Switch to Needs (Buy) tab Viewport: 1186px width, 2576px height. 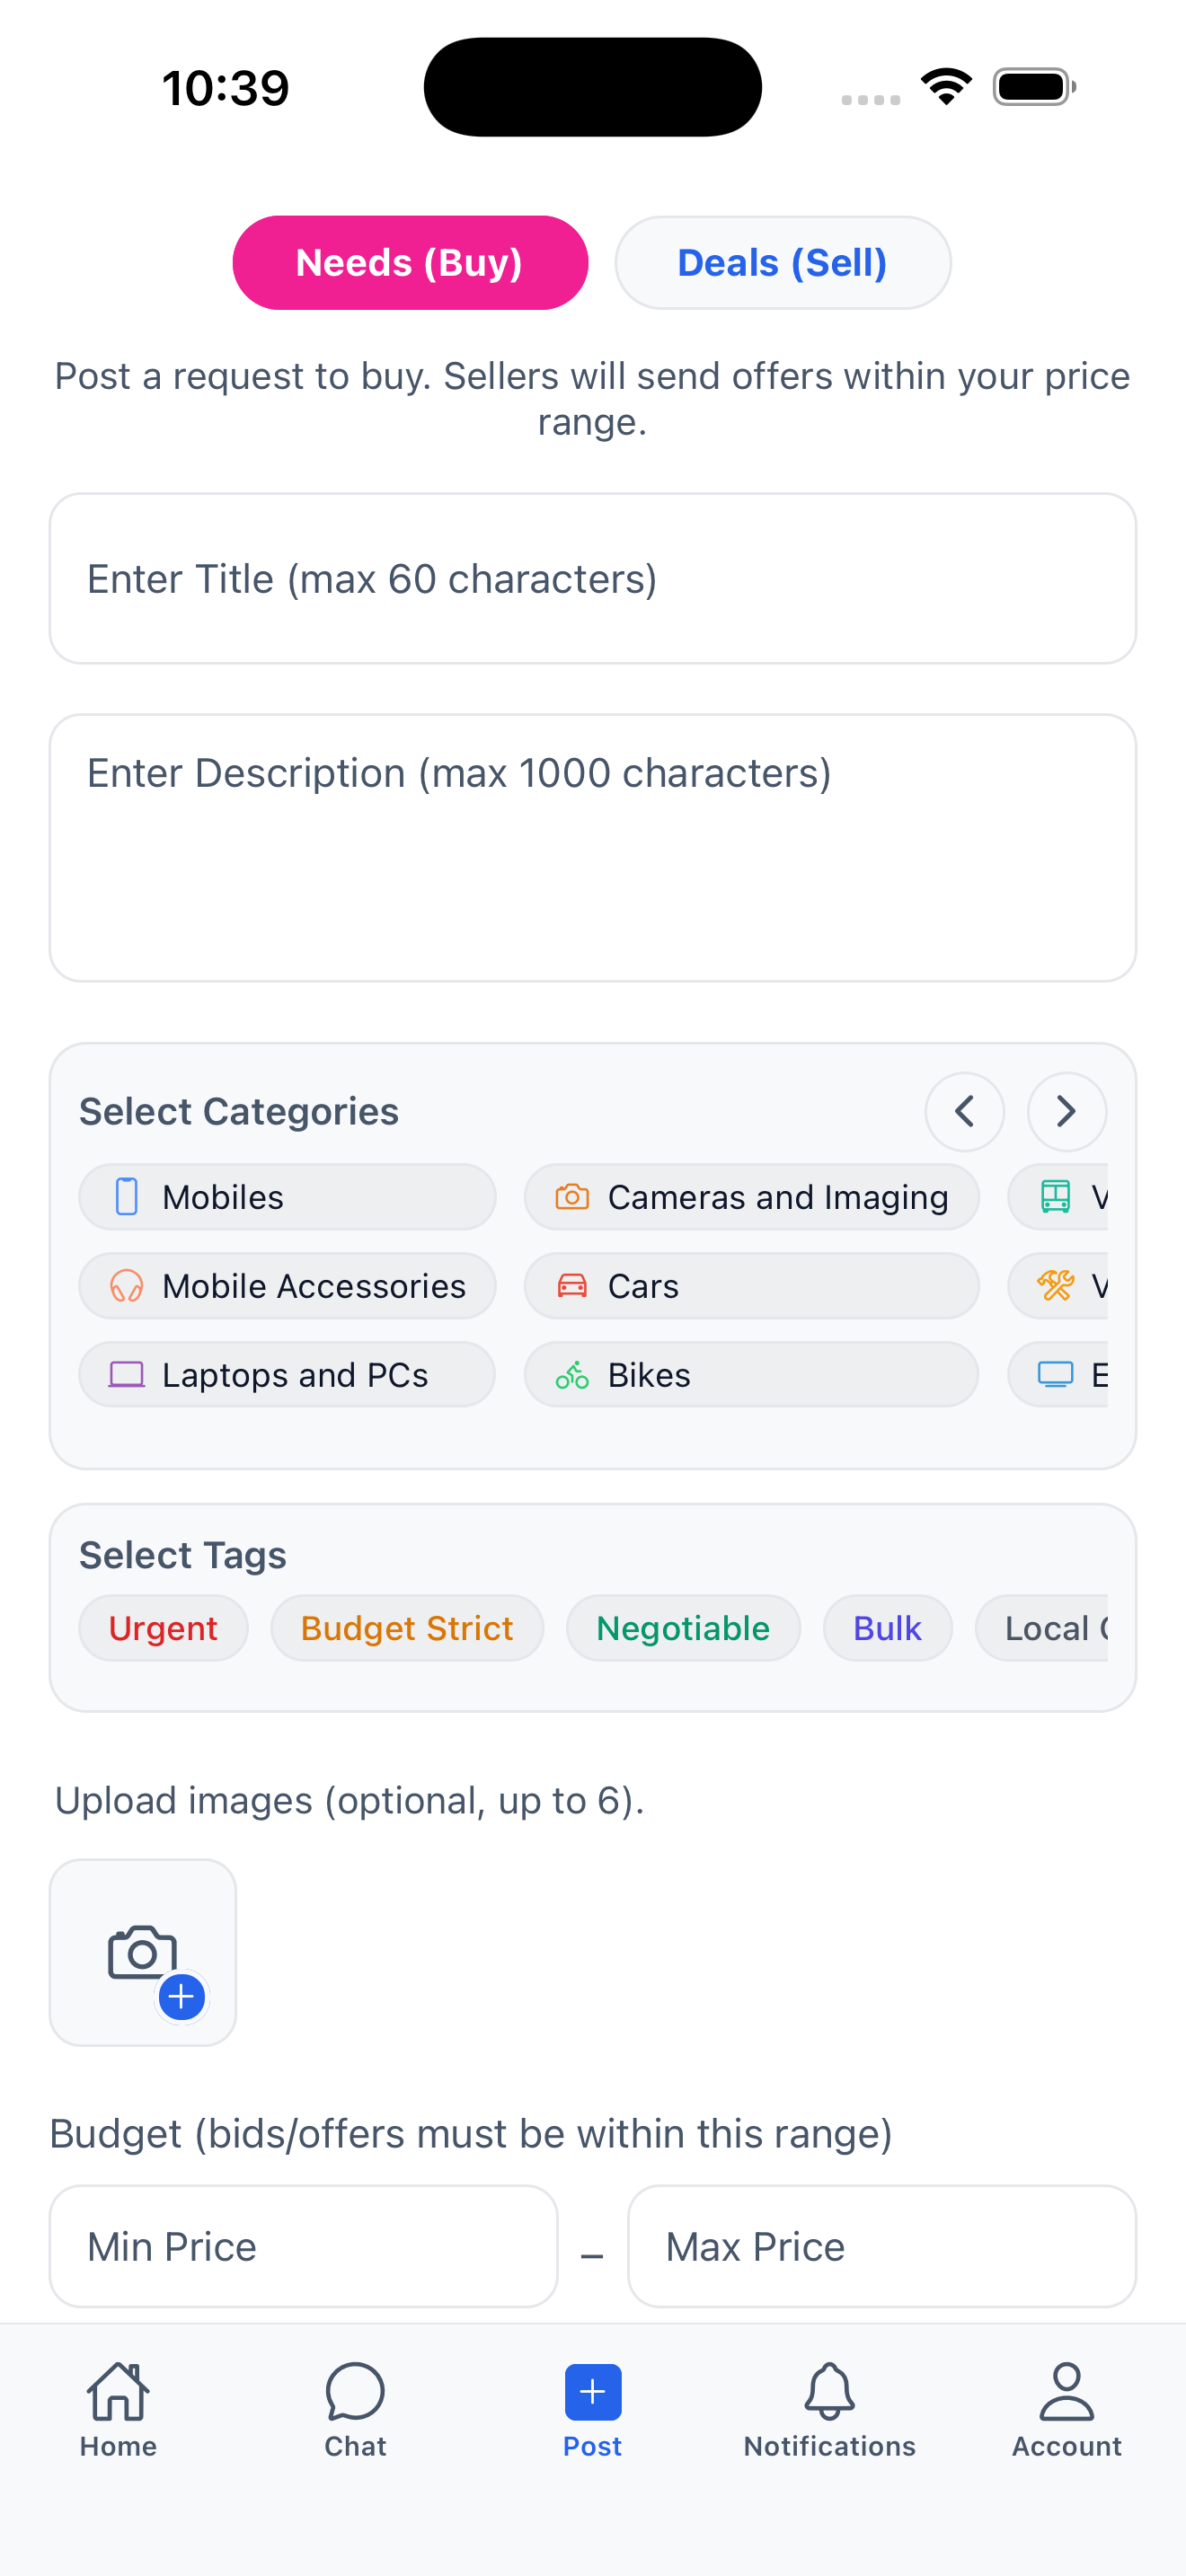tap(410, 263)
